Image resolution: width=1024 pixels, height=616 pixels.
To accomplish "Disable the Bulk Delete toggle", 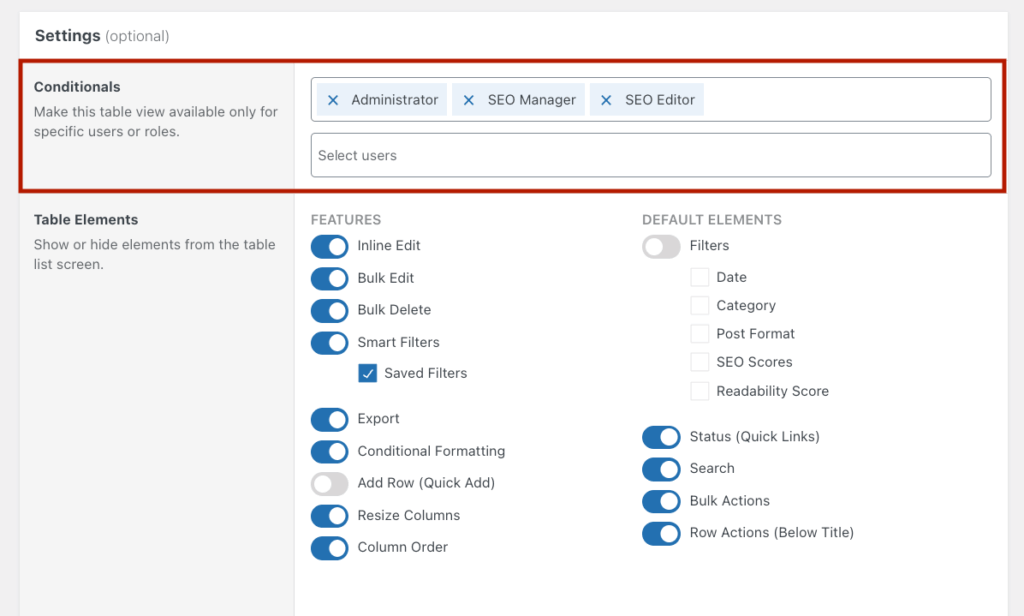I will click(329, 310).
